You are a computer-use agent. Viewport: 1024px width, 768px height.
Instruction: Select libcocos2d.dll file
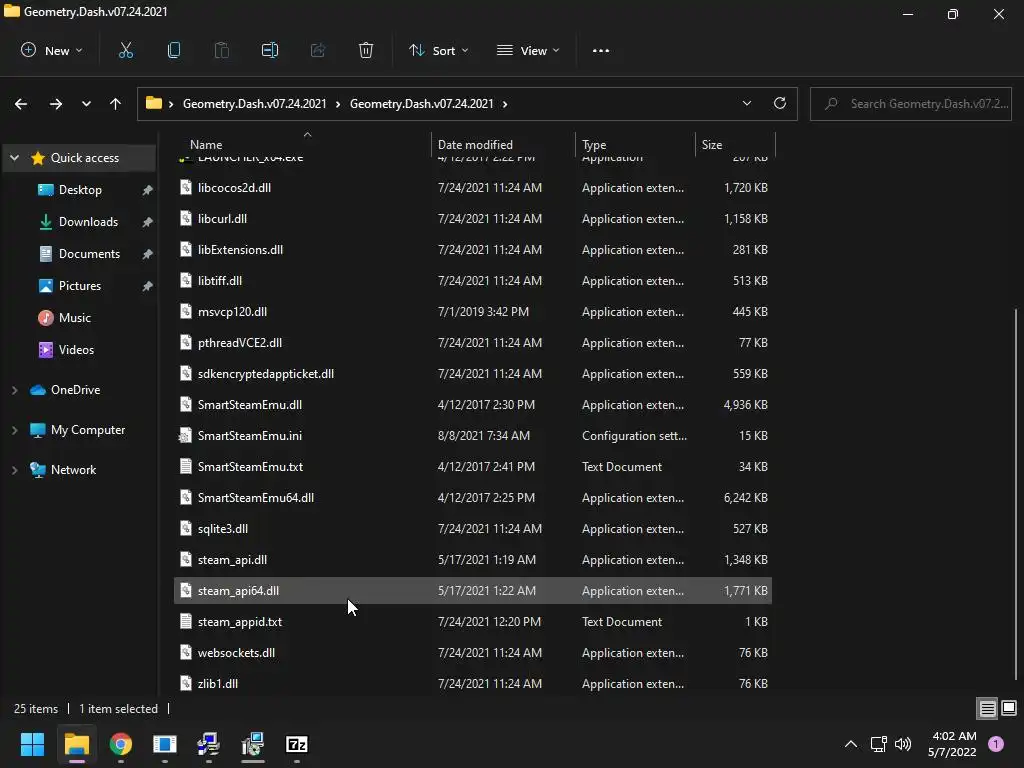473,188
